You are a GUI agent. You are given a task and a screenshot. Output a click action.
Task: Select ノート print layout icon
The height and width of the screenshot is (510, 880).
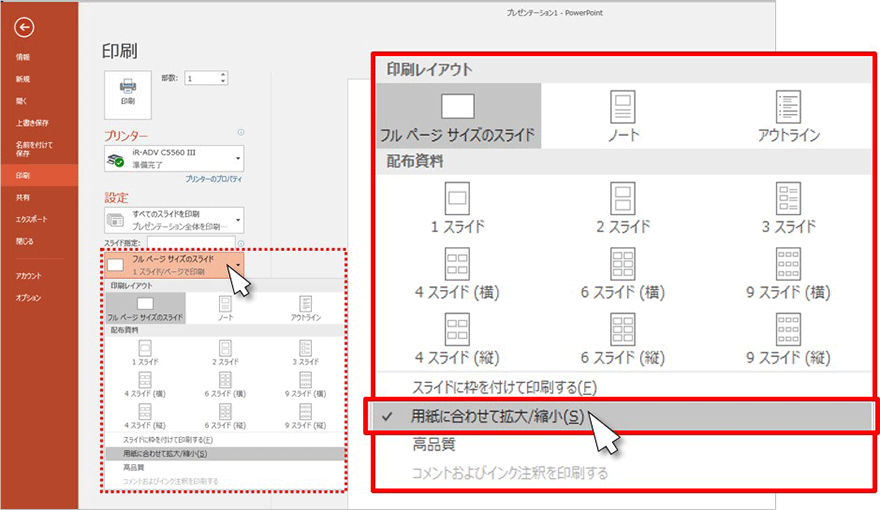(x=624, y=115)
